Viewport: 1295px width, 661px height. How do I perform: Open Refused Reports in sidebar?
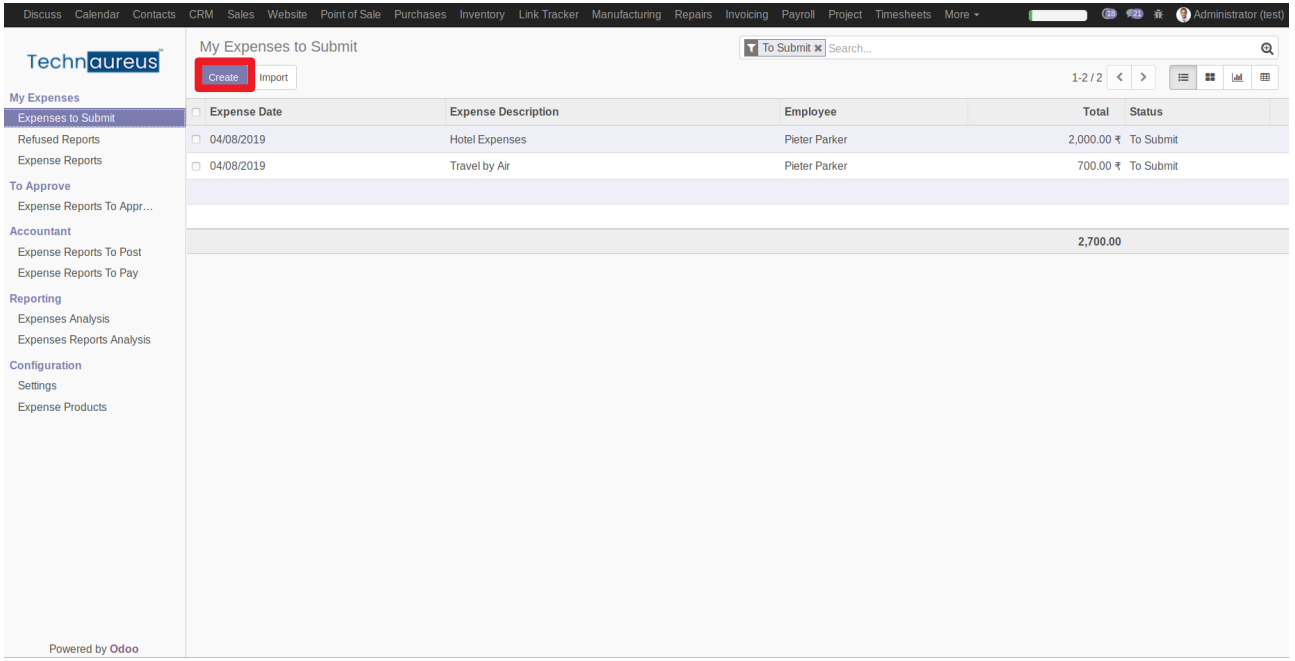click(59, 140)
